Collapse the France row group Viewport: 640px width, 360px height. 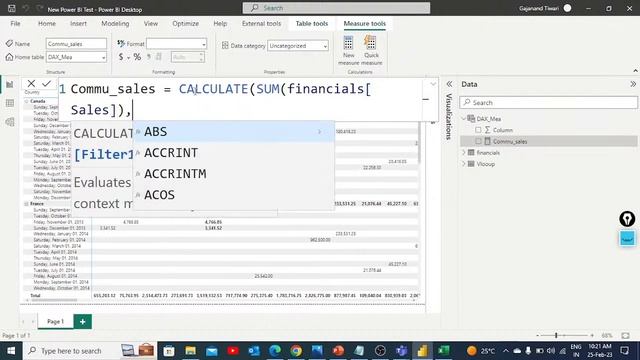click(x=26, y=204)
